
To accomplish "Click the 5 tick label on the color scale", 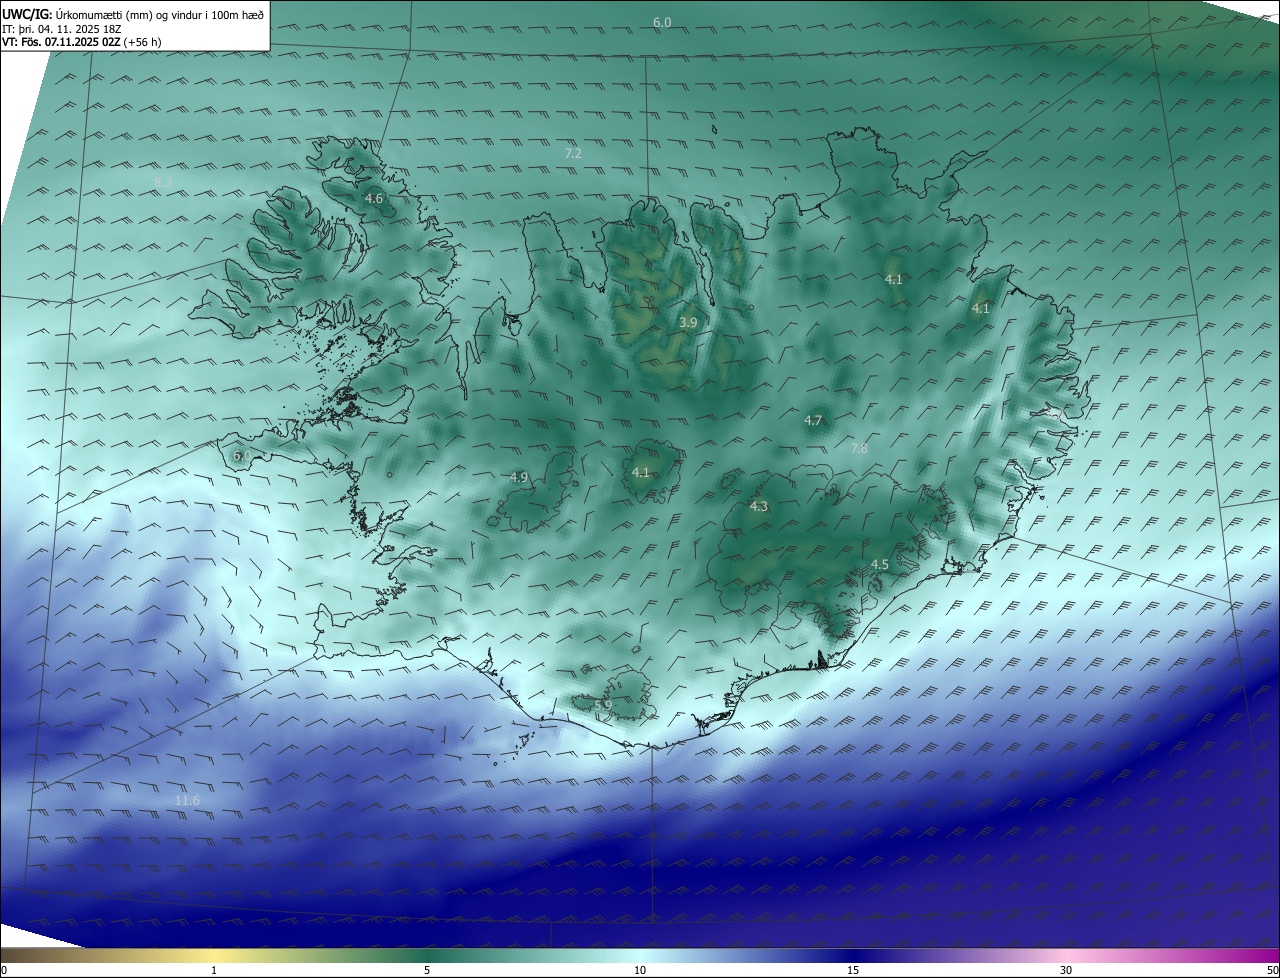I will [x=427, y=970].
